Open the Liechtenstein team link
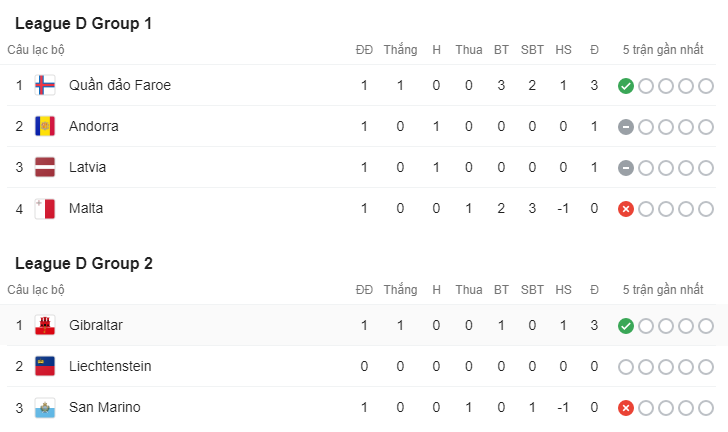728x432 pixels. click(110, 366)
